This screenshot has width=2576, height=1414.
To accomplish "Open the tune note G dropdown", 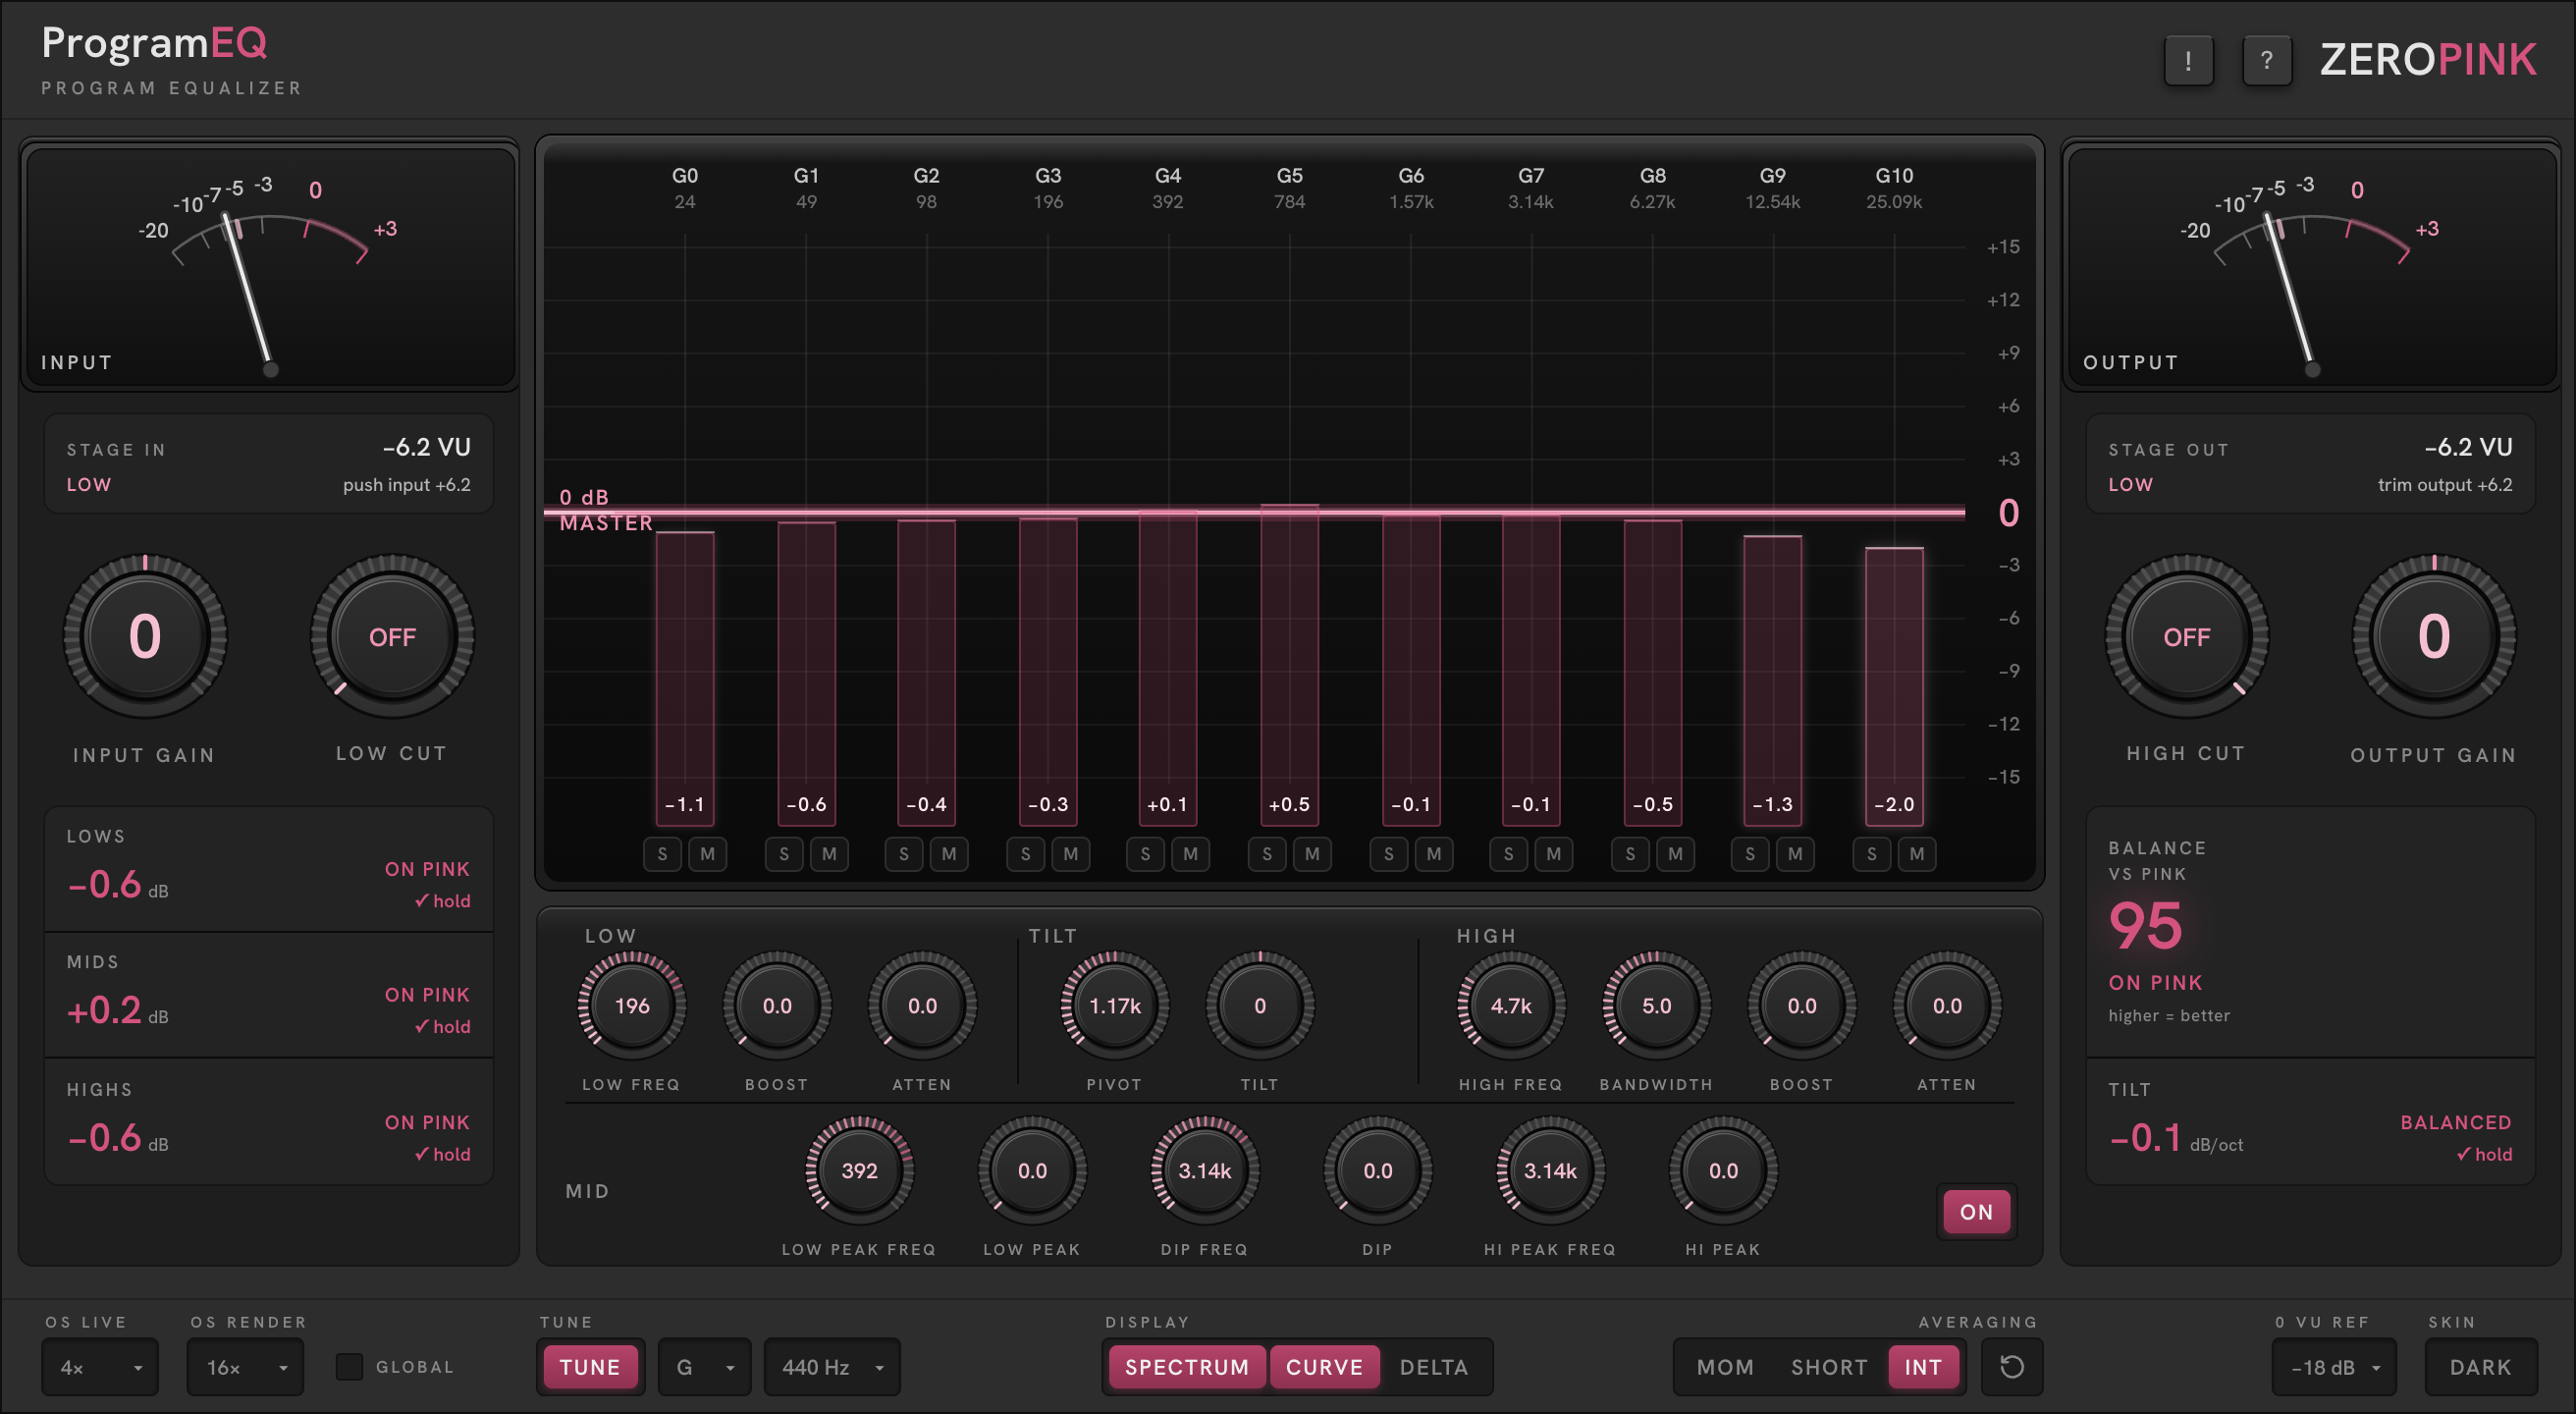I will click(705, 1366).
